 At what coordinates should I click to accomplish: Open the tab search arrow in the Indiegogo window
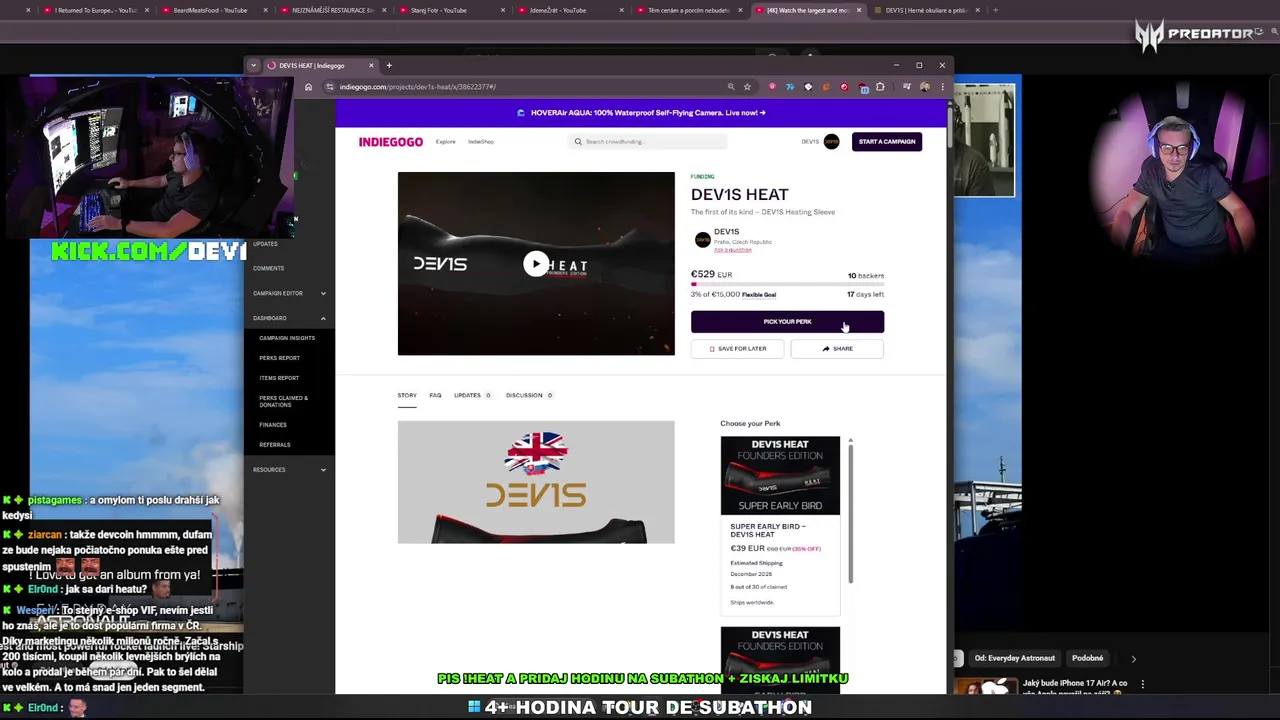click(x=254, y=65)
